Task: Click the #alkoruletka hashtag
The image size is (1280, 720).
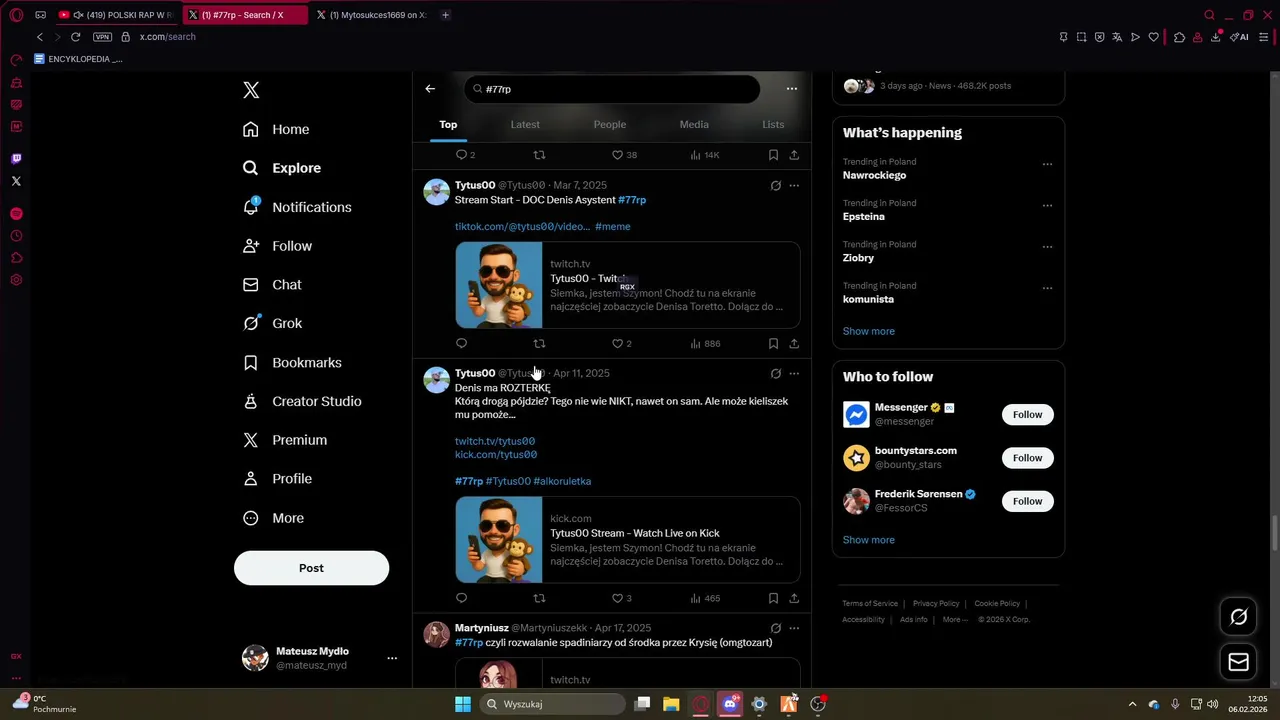Action: coord(562,481)
